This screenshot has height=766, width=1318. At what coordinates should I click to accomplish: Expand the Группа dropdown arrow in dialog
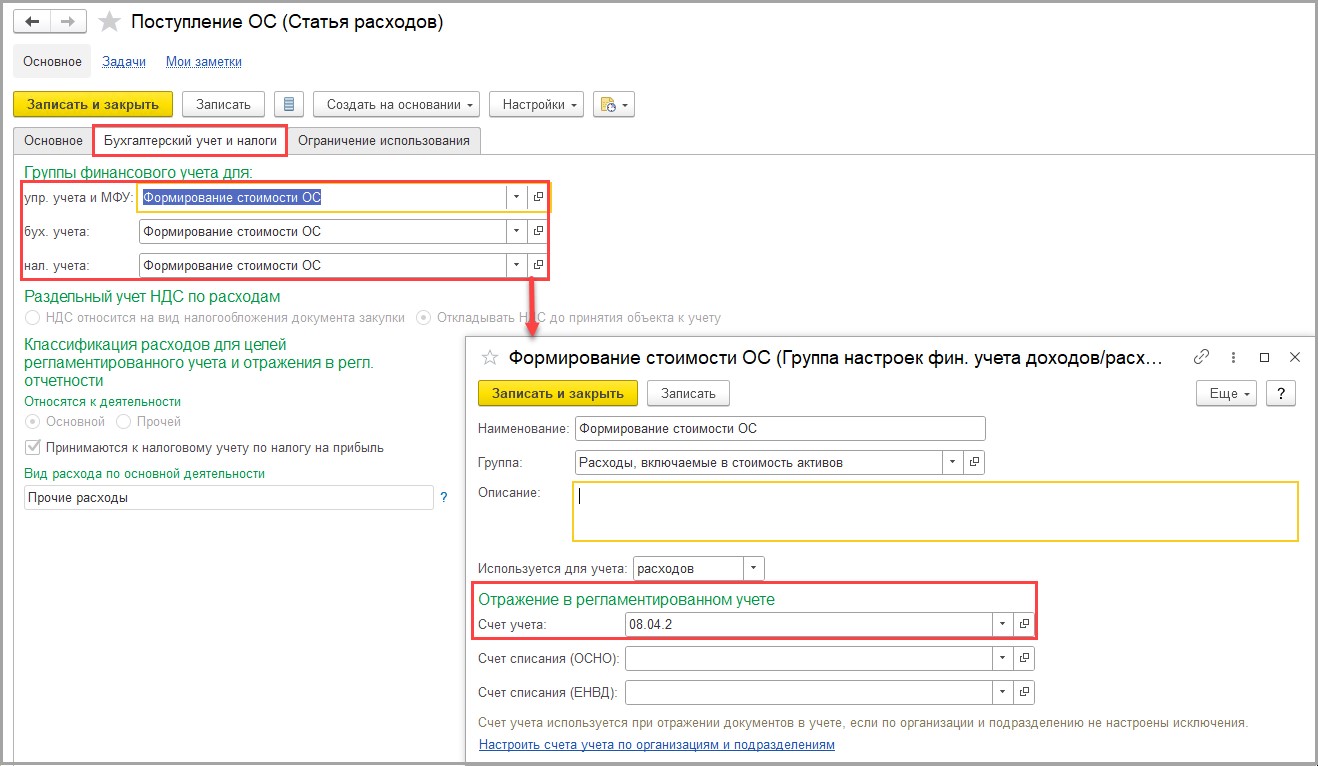coord(953,462)
